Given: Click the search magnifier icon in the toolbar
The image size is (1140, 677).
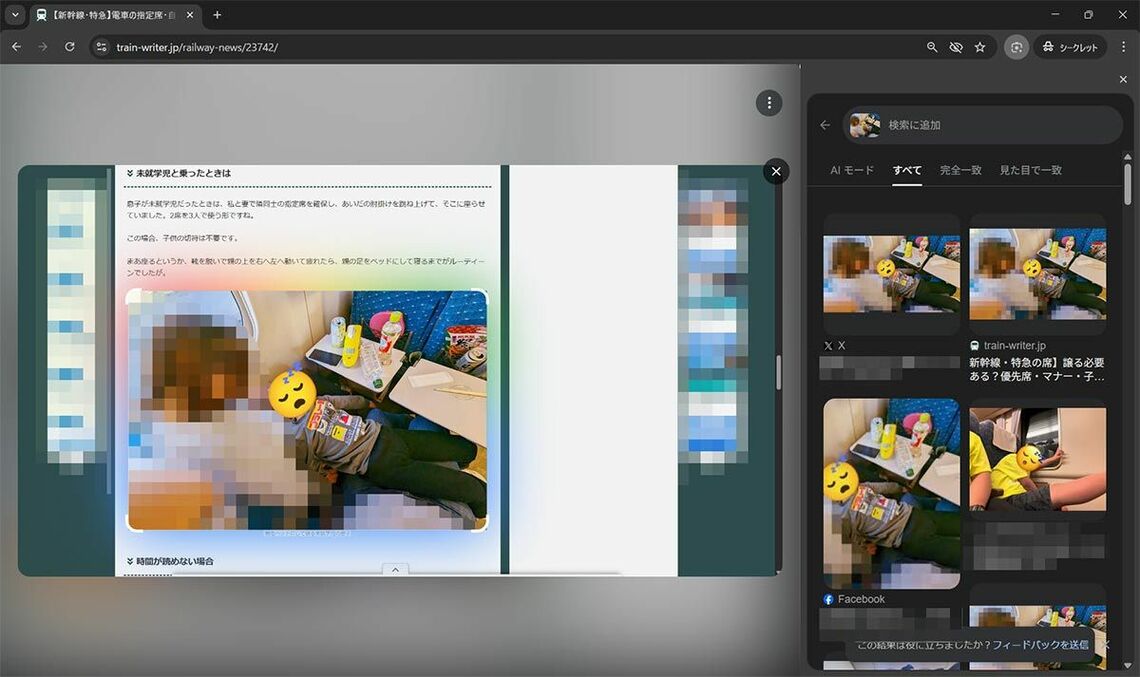Looking at the screenshot, I should (931, 47).
